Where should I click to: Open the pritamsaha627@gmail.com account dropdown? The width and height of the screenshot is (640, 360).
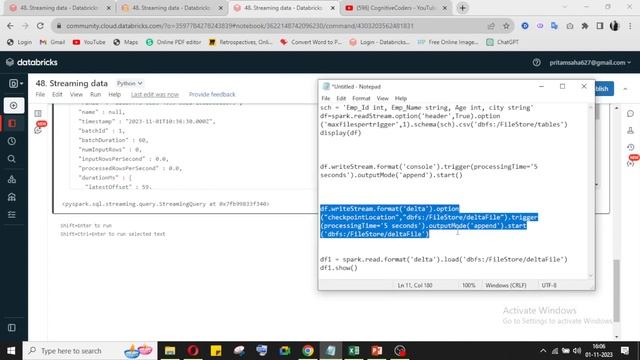pos(590,62)
